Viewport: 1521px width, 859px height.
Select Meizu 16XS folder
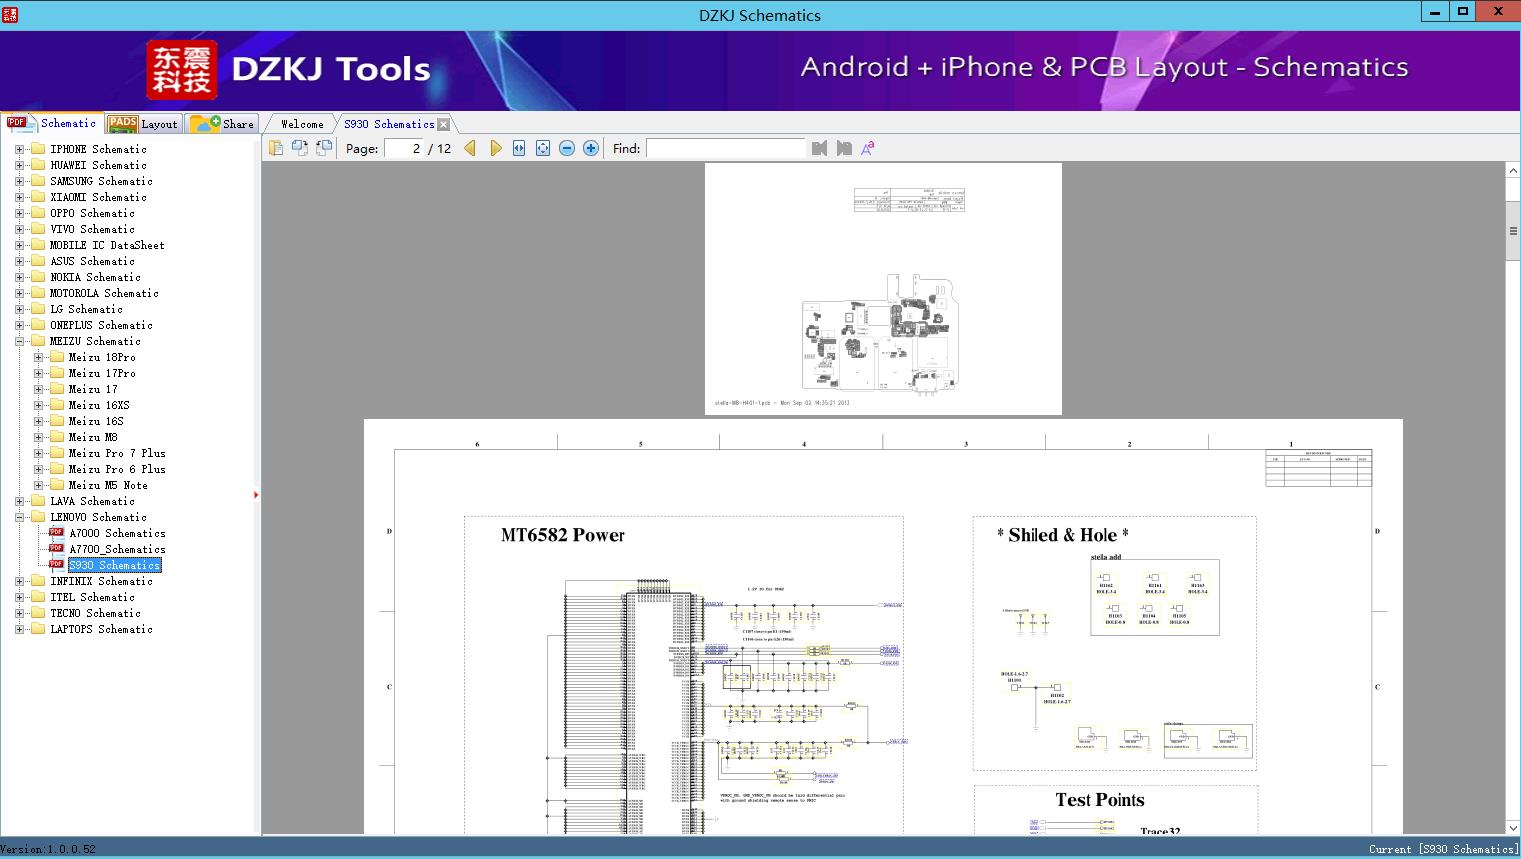(98, 405)
